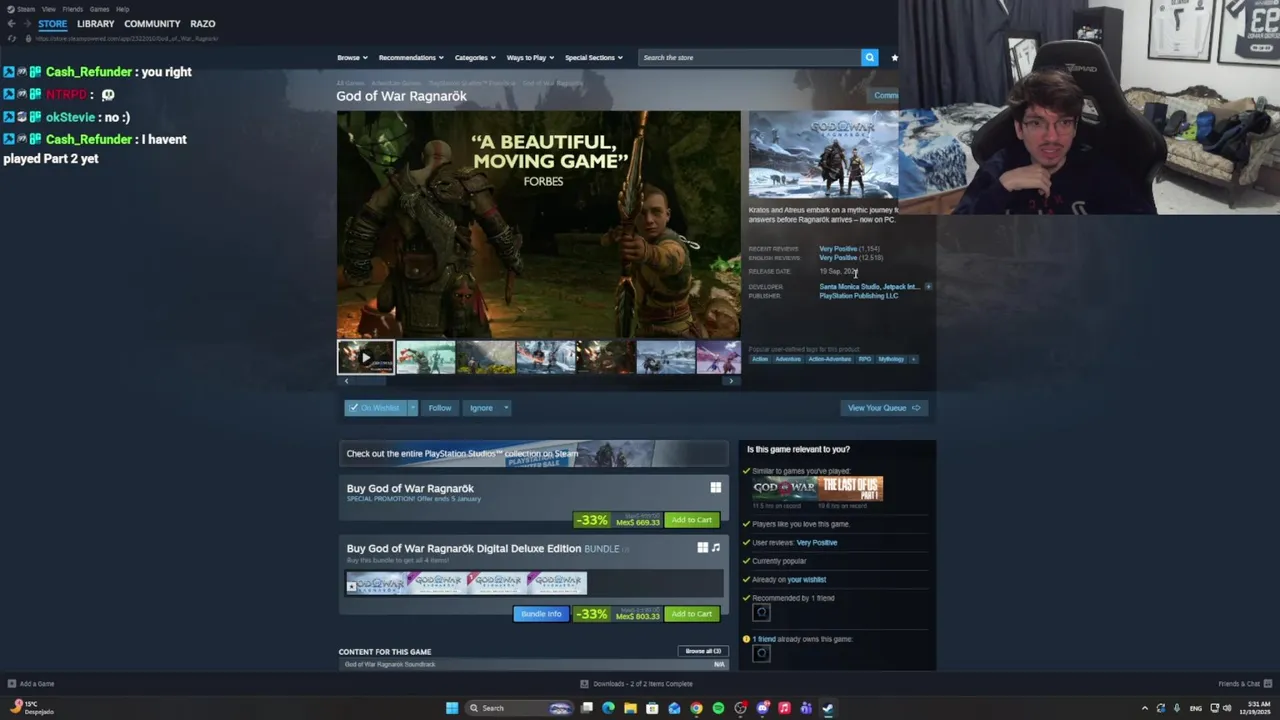1280x720 pixels.
Task: Click recent reviews Very Positive link
Action: click(838, 249)
